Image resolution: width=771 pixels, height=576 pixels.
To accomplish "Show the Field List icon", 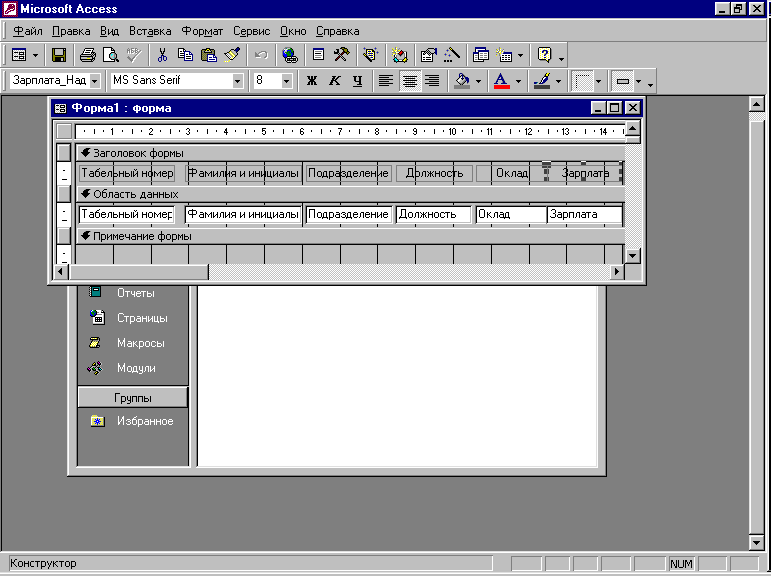I will 318,55.
